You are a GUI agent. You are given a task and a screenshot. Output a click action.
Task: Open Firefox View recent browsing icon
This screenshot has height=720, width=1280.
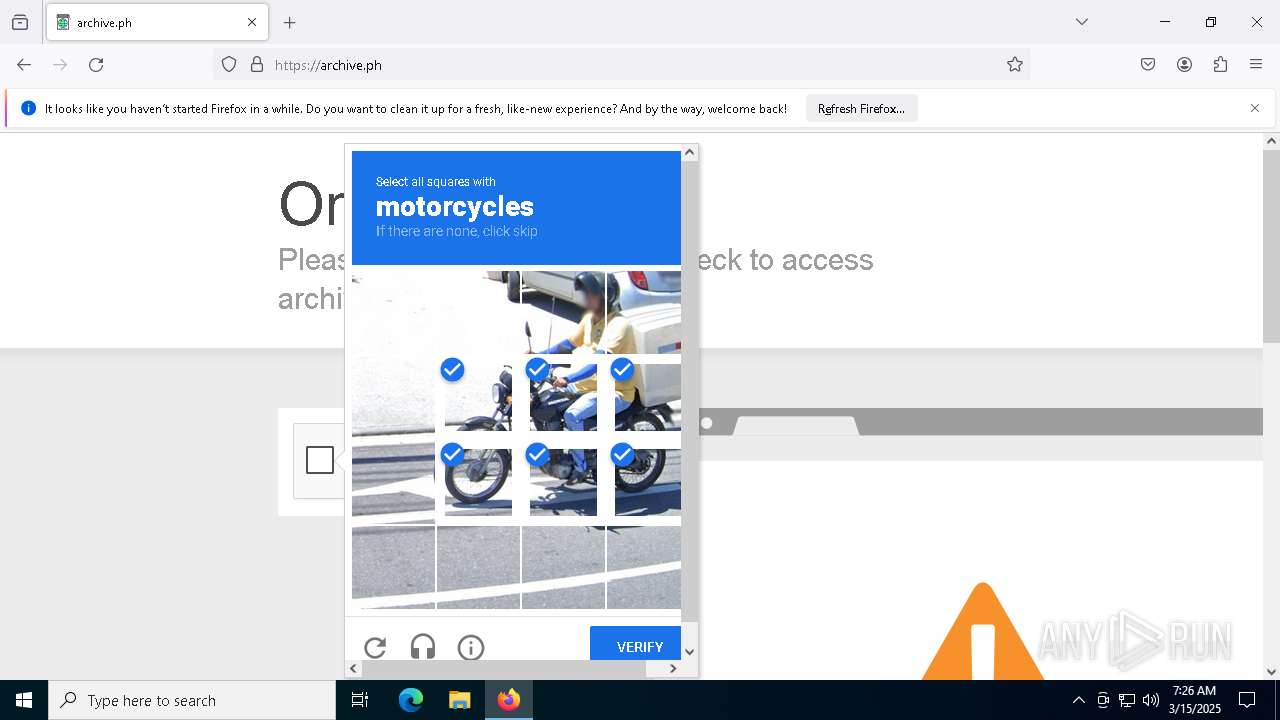coord(20,22)
